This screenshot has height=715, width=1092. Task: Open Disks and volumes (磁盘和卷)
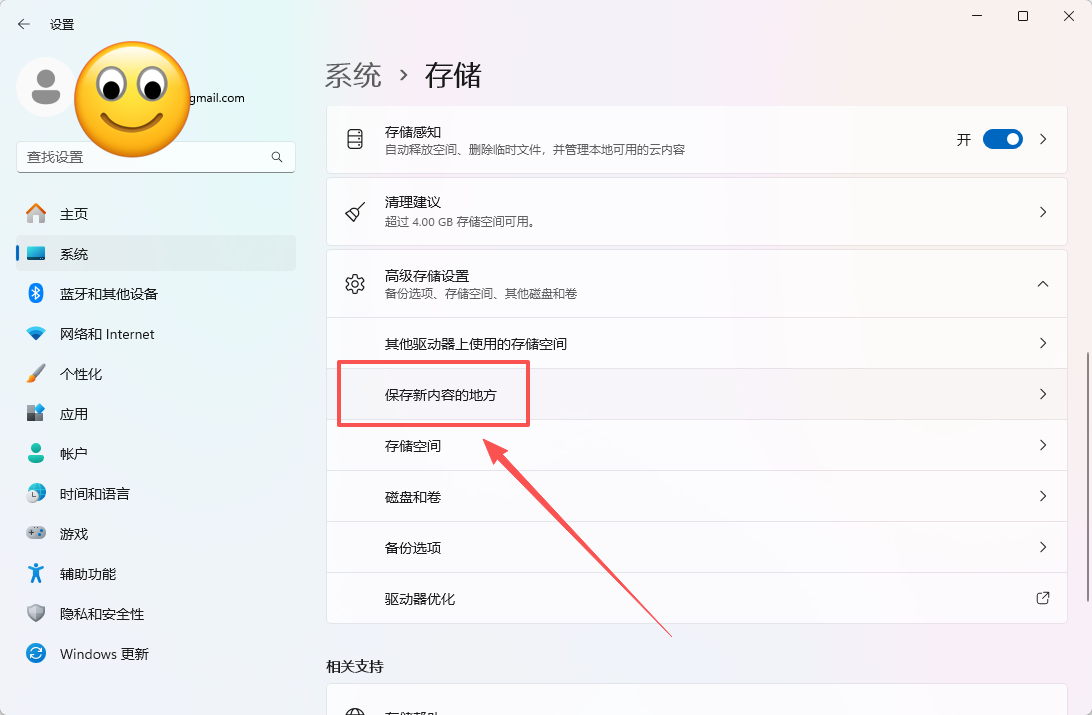pos(413,497)
